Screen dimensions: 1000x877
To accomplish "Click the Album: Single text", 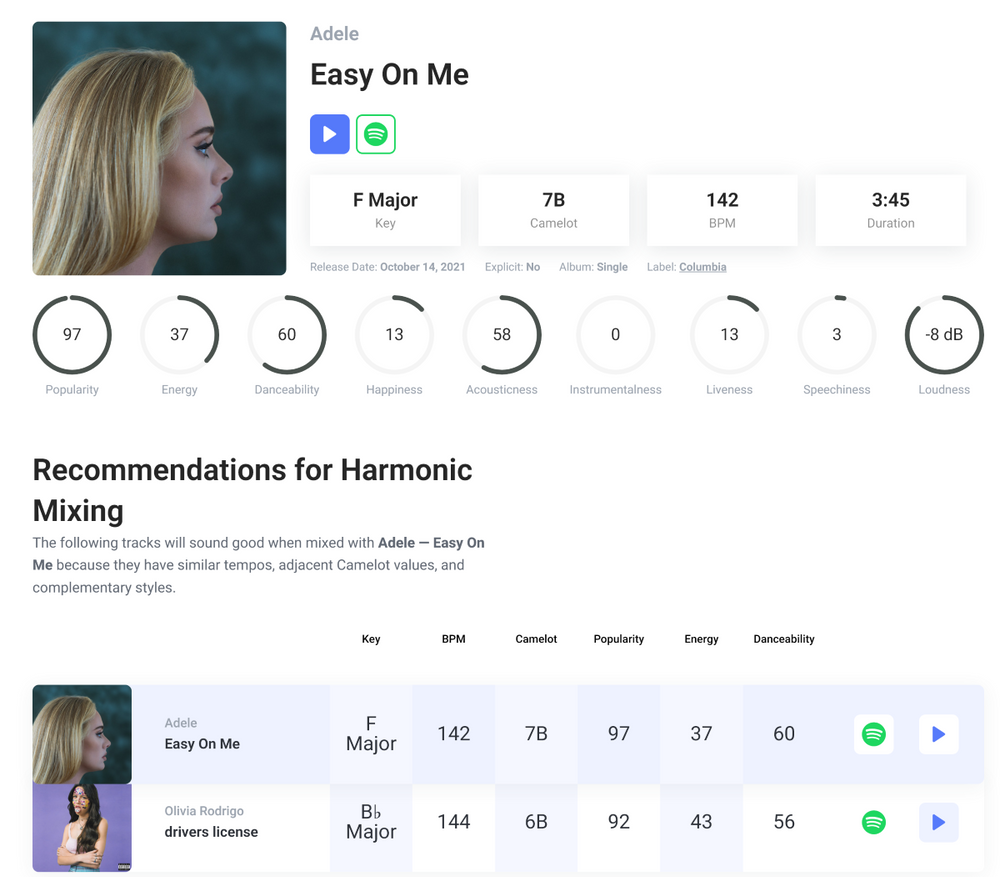I will click(593, 267).
